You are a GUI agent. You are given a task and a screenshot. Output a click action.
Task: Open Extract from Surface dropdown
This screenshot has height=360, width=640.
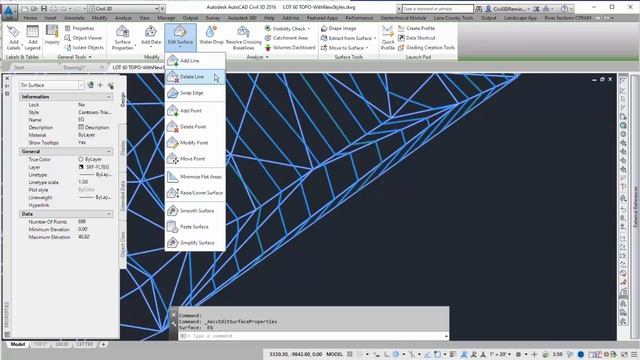pyautogui.click(x=349, y=38)
